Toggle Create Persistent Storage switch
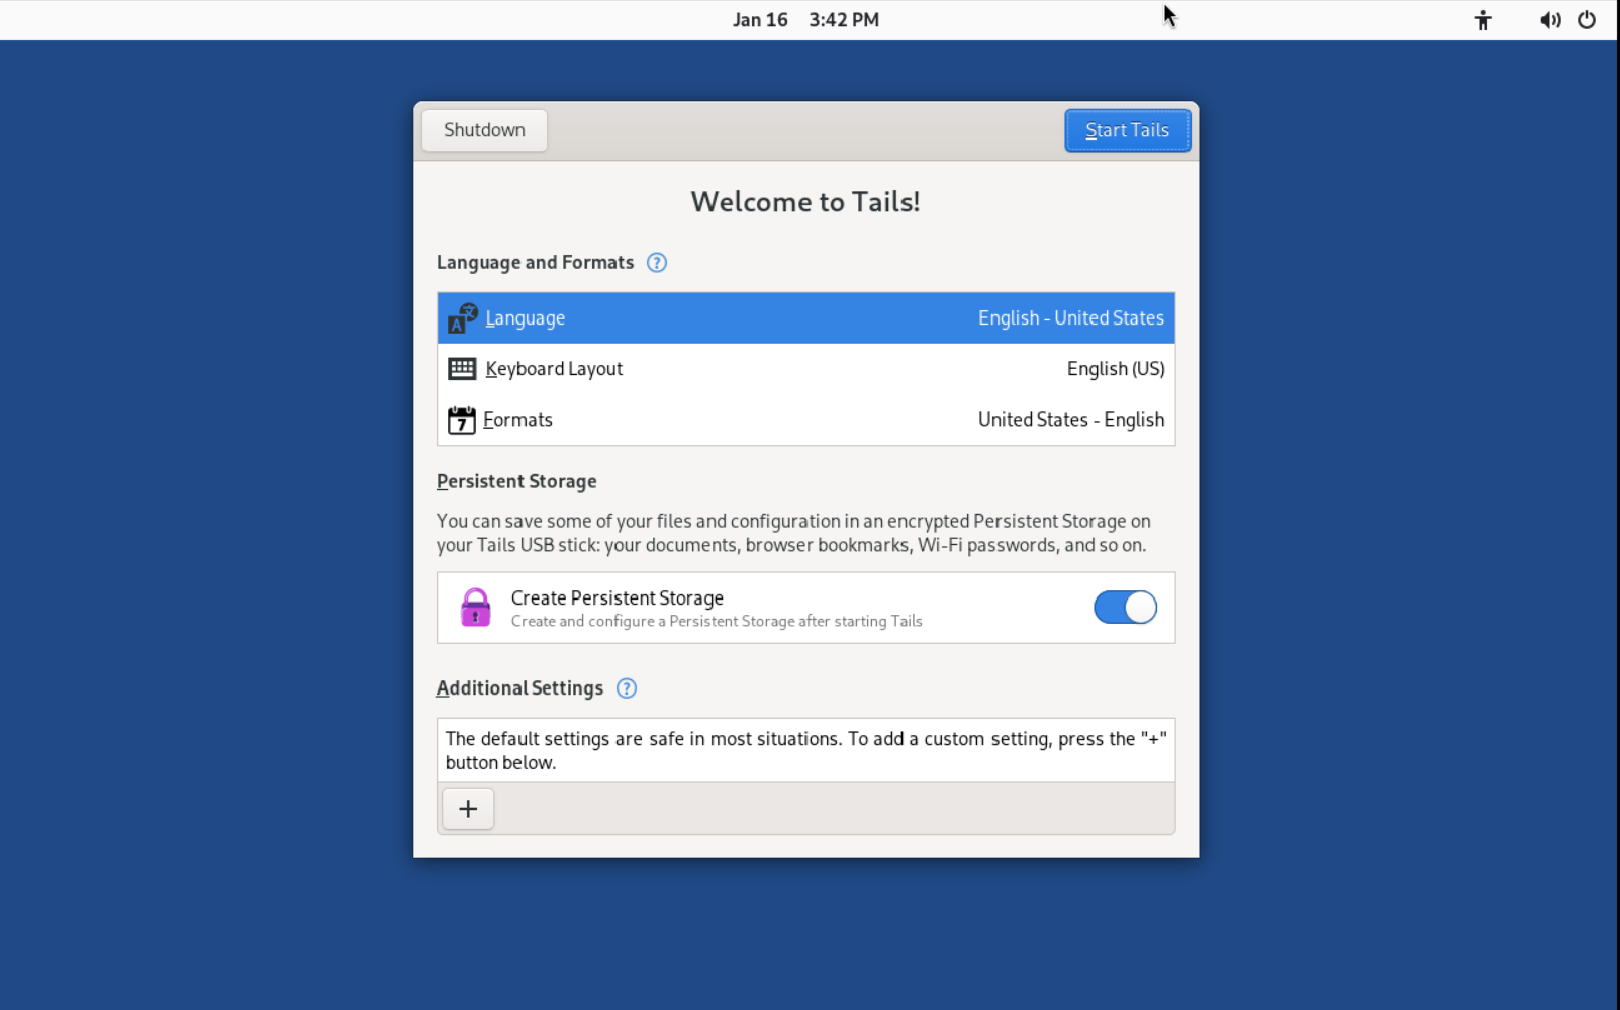Image resolution: width=1620 pixels, height=1010 pixels. click(x=1125, y=607)
